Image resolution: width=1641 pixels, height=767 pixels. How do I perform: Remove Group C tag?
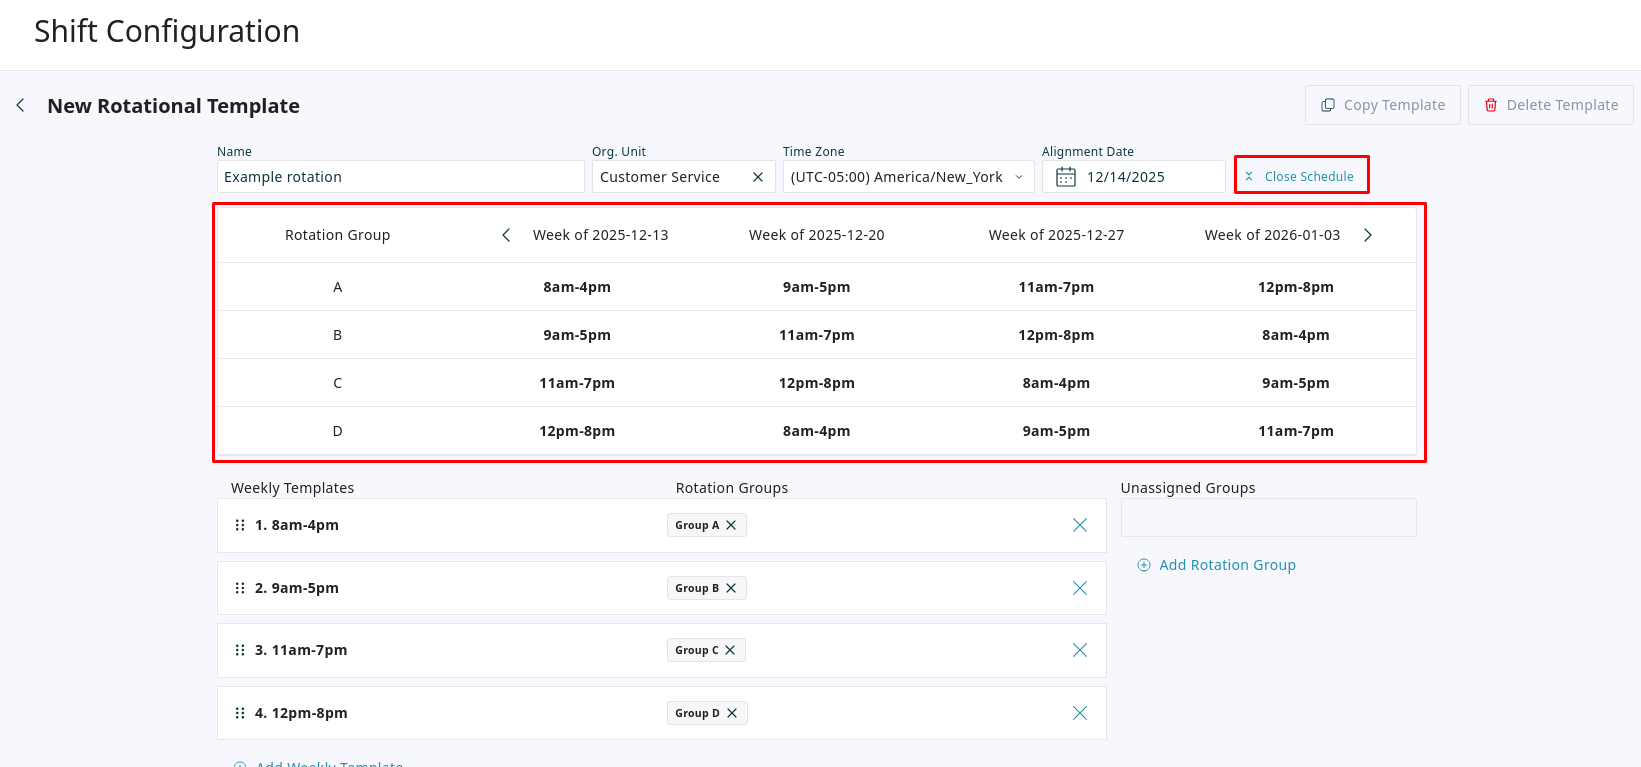730,650
